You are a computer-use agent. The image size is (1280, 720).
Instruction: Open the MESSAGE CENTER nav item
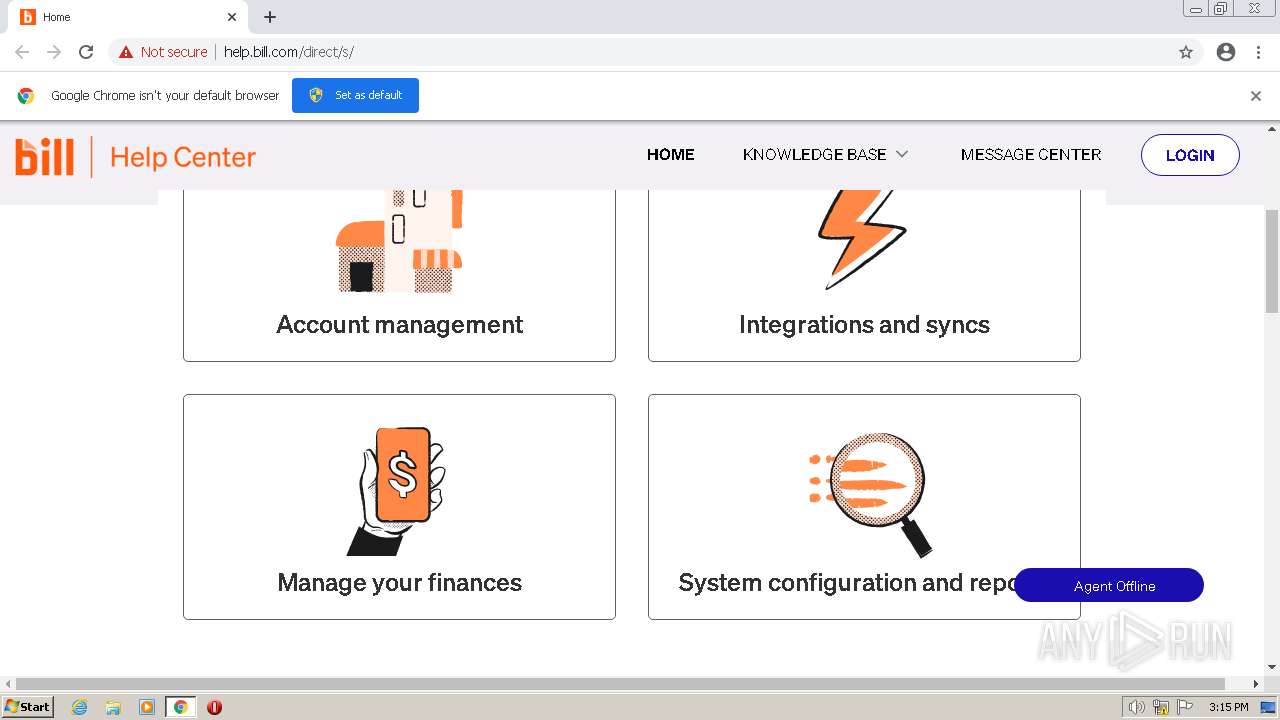pos(1031,154)
